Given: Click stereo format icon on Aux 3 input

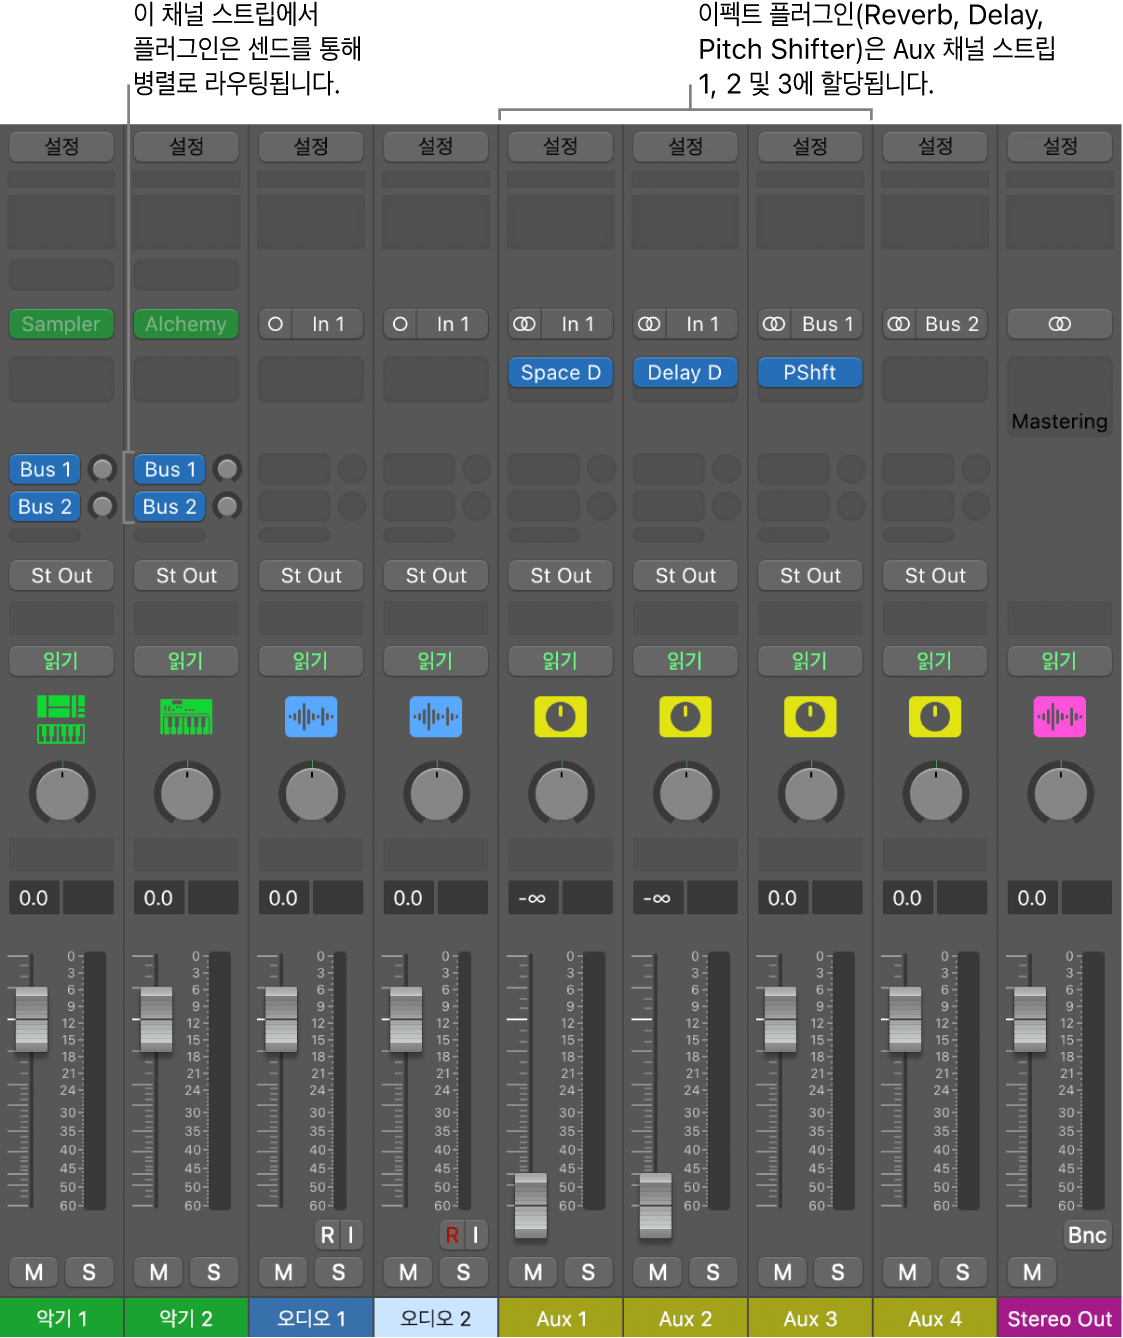Looking at the screenshot, I should pyautogui.click(x=774, y=324).
